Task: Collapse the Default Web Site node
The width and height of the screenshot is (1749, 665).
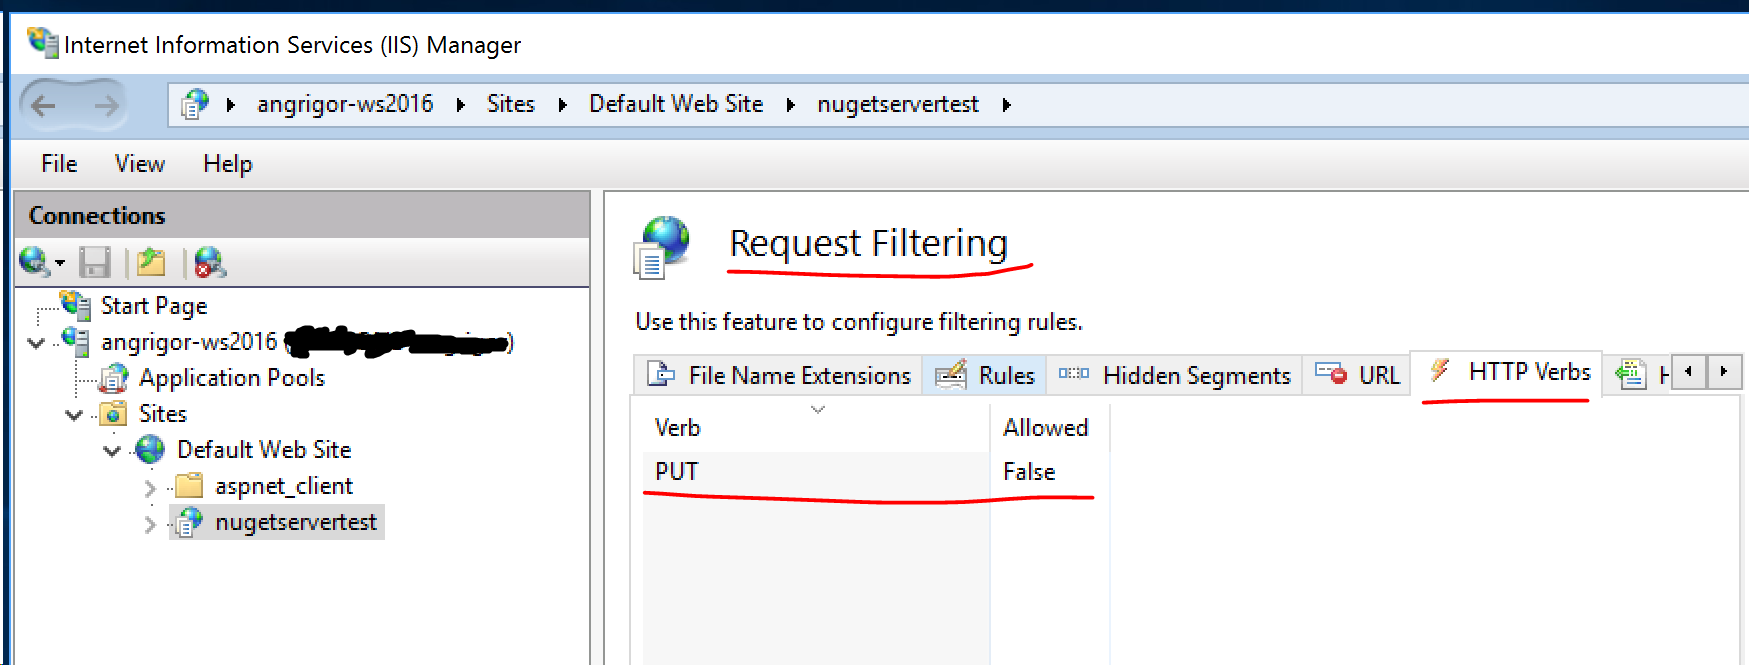Action: click(112, 450)
